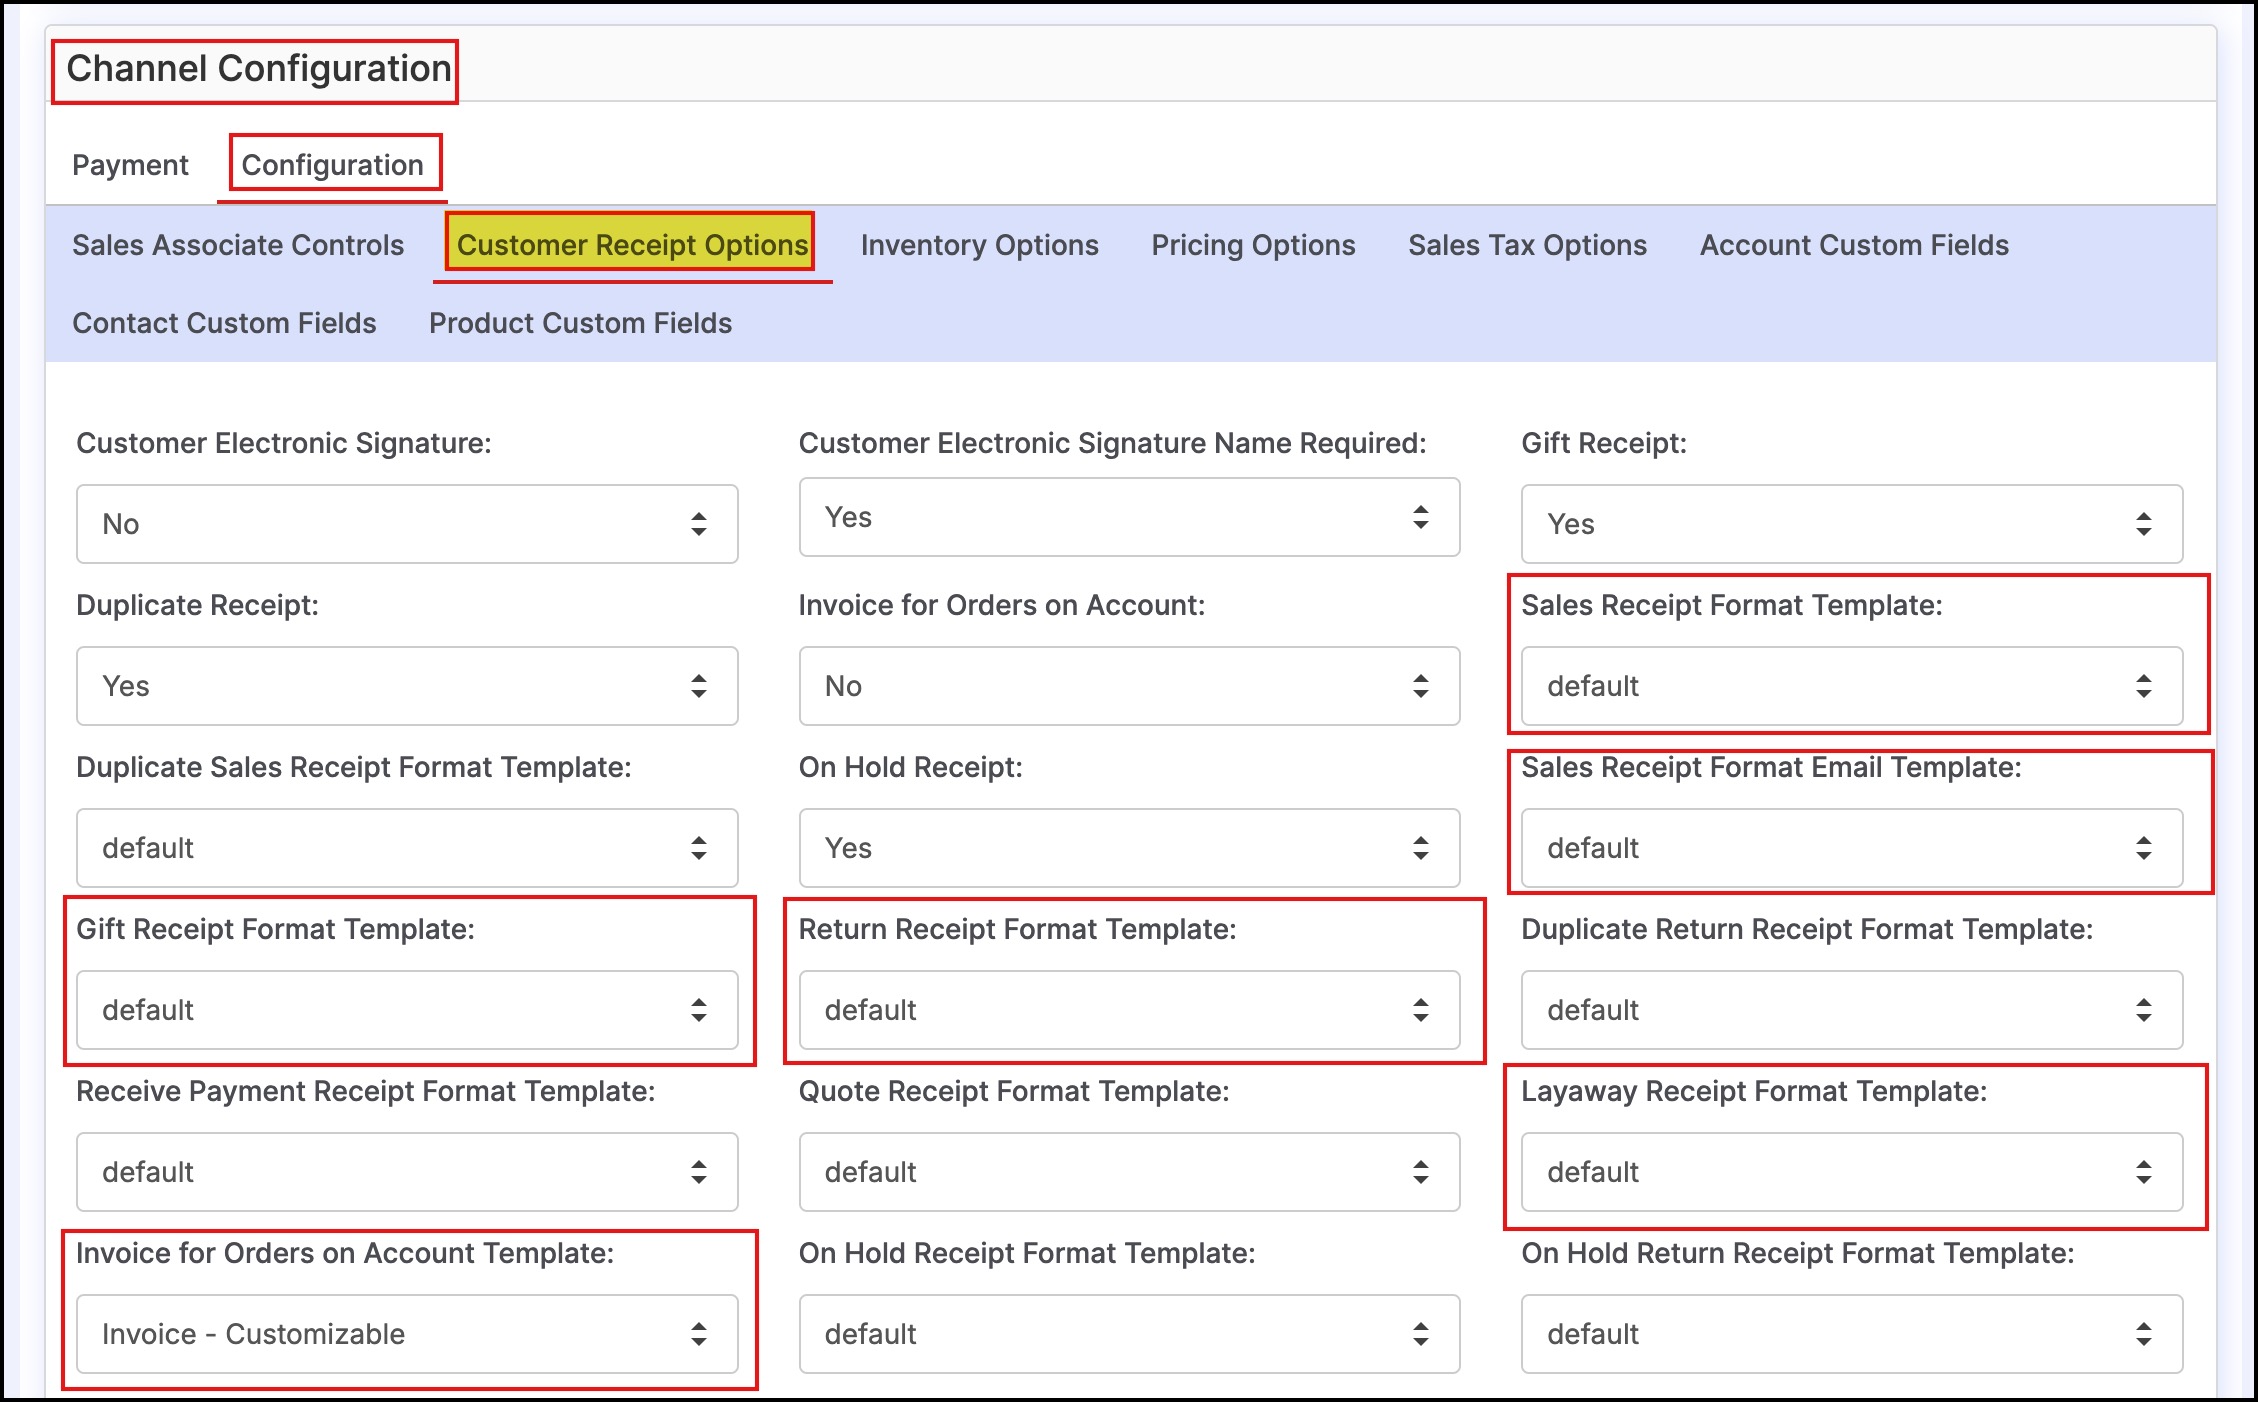This screenshot has width=2258, height=1402.
Task: Open Customer Electronic Signature dropdown
Action: (407, 524)
